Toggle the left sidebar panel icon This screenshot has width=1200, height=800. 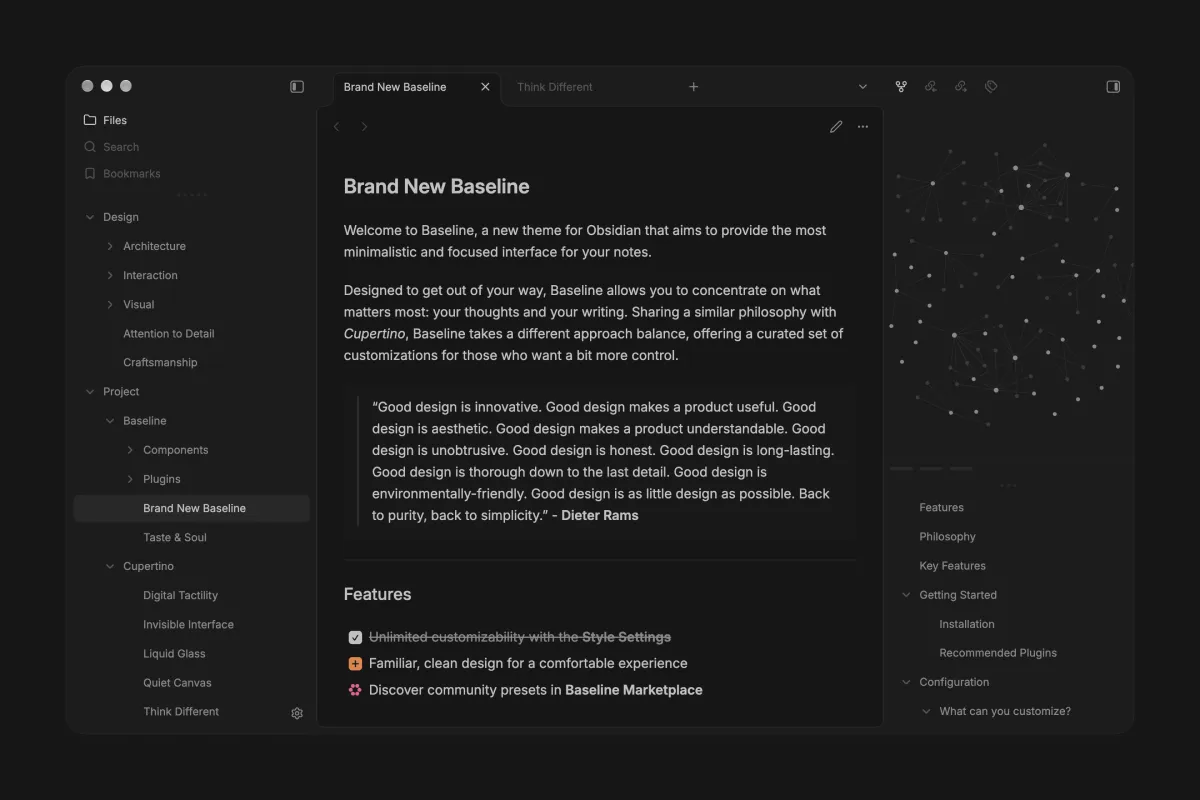click(297, 87)
